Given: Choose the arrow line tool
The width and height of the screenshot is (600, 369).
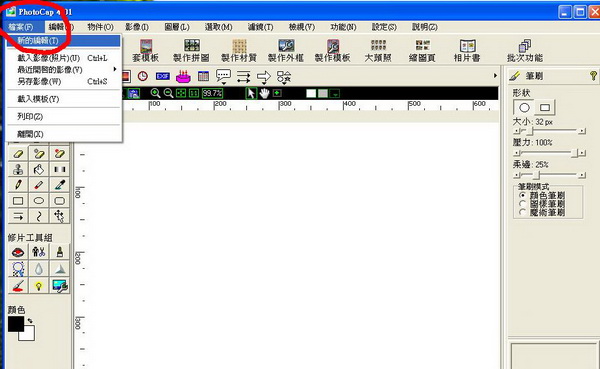Looking at the screenshot, I should [18, 216].
